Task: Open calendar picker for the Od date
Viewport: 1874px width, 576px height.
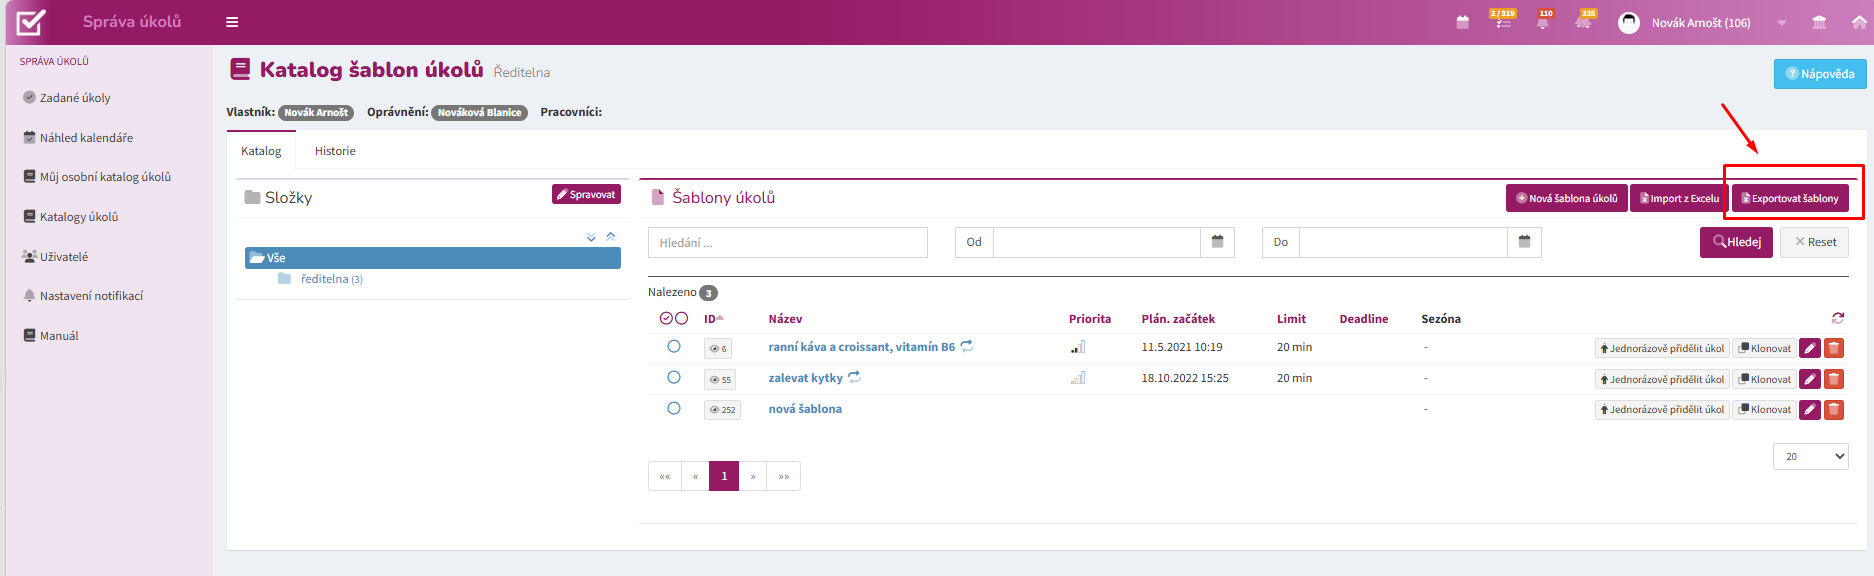Action: (1218, 242)
